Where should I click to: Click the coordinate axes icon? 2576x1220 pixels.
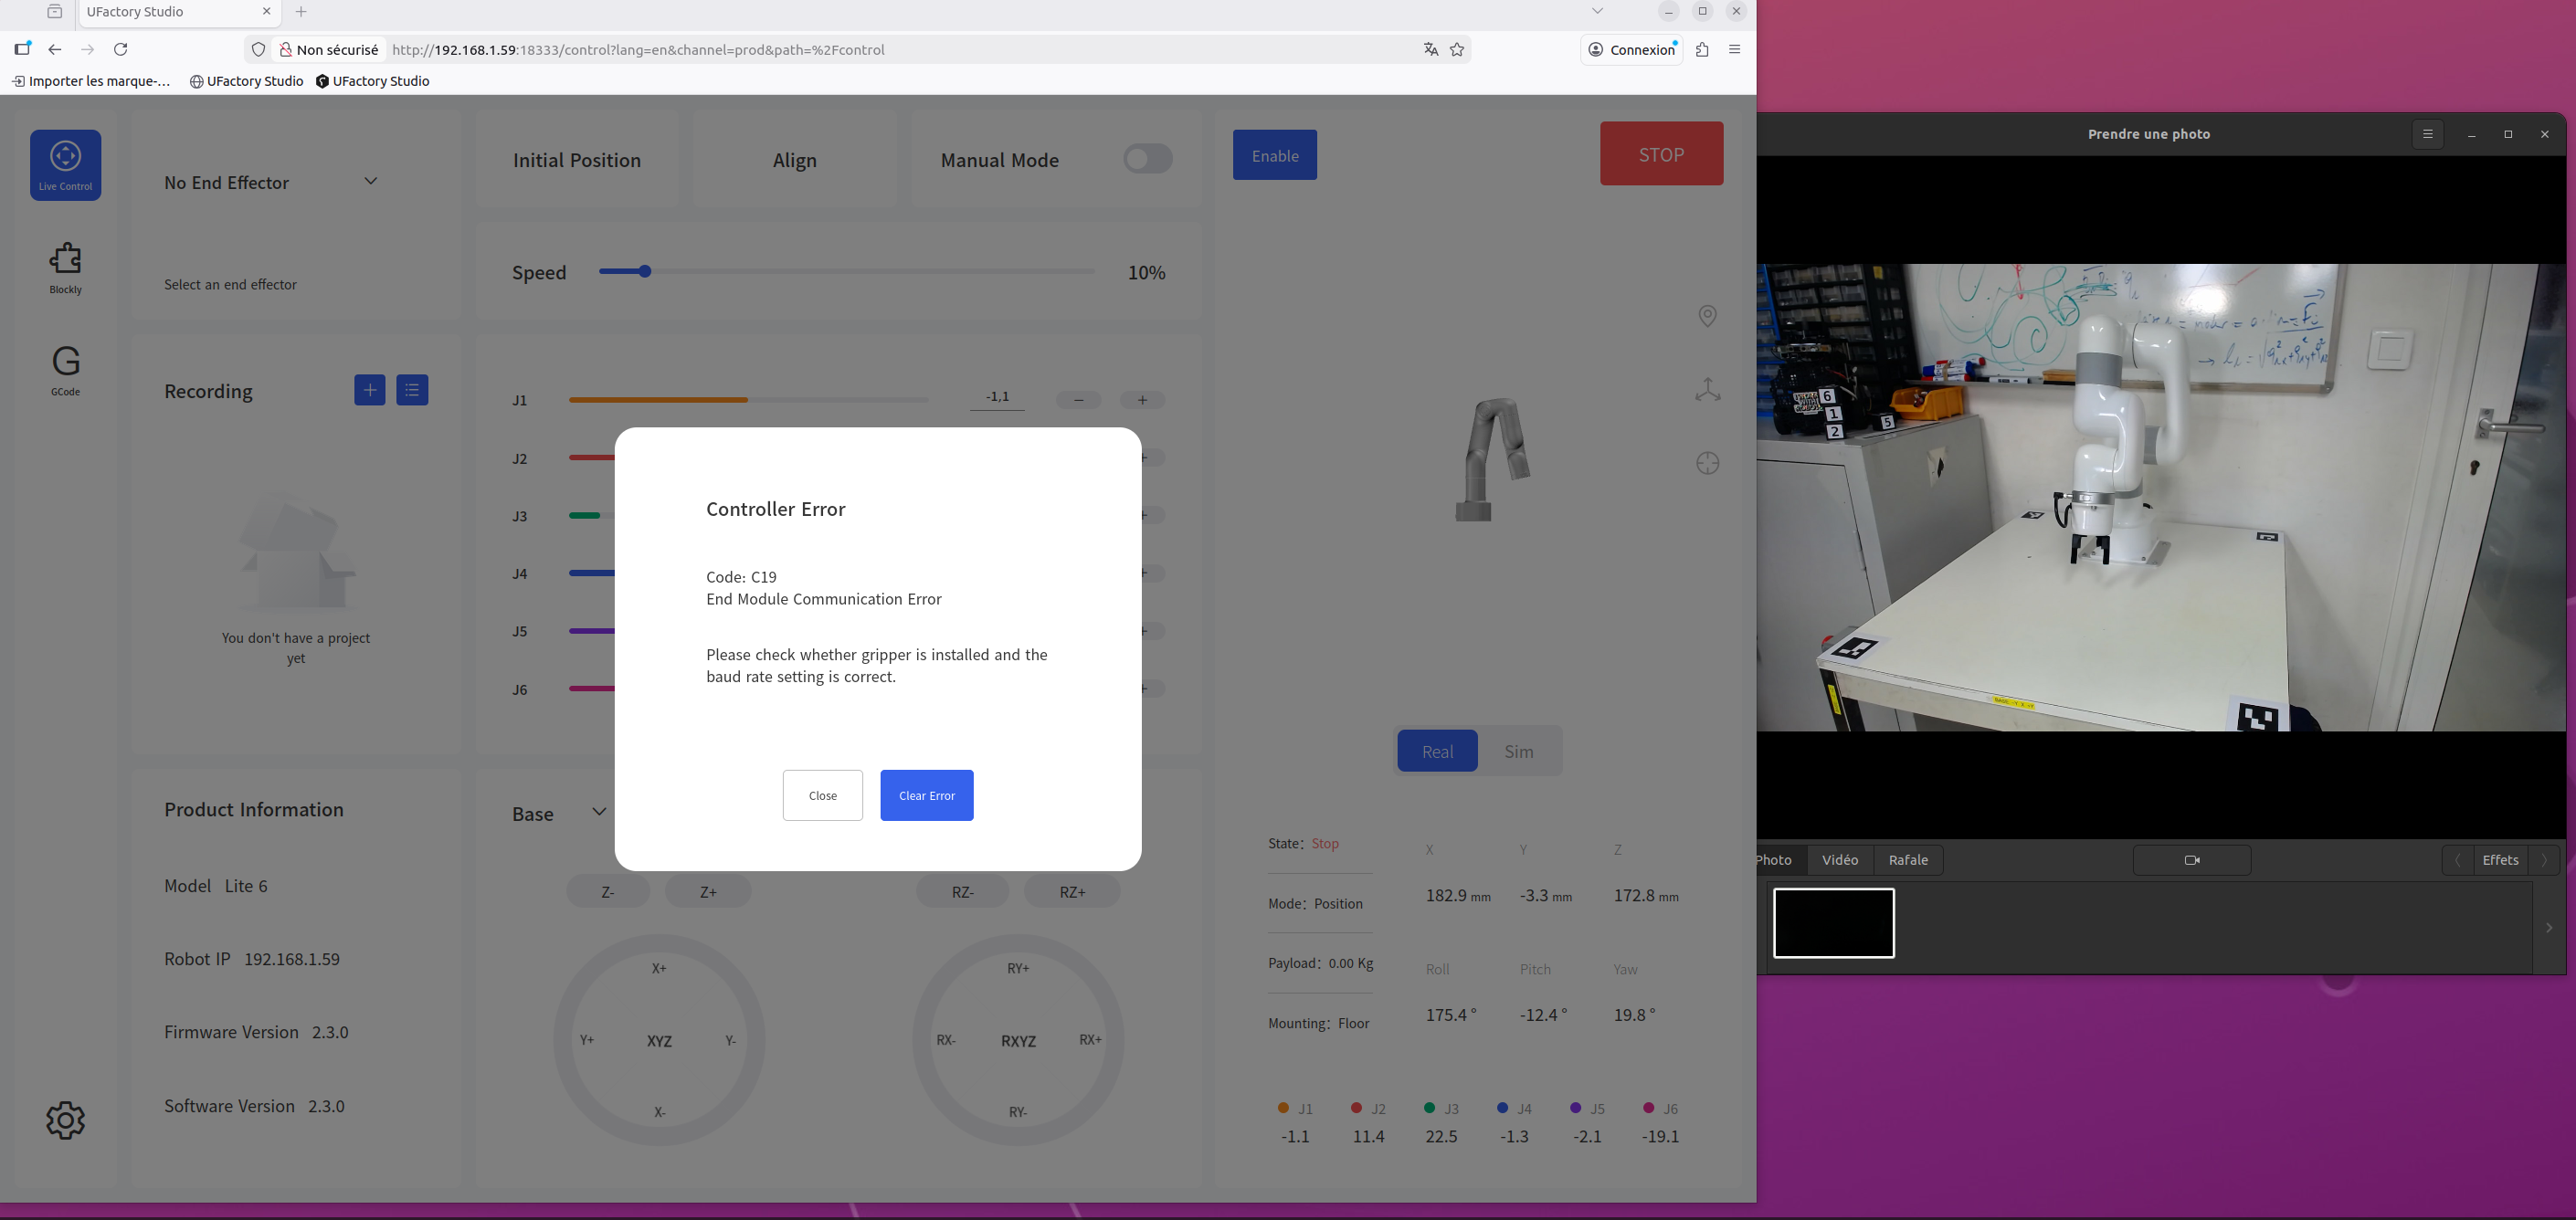1707,390
